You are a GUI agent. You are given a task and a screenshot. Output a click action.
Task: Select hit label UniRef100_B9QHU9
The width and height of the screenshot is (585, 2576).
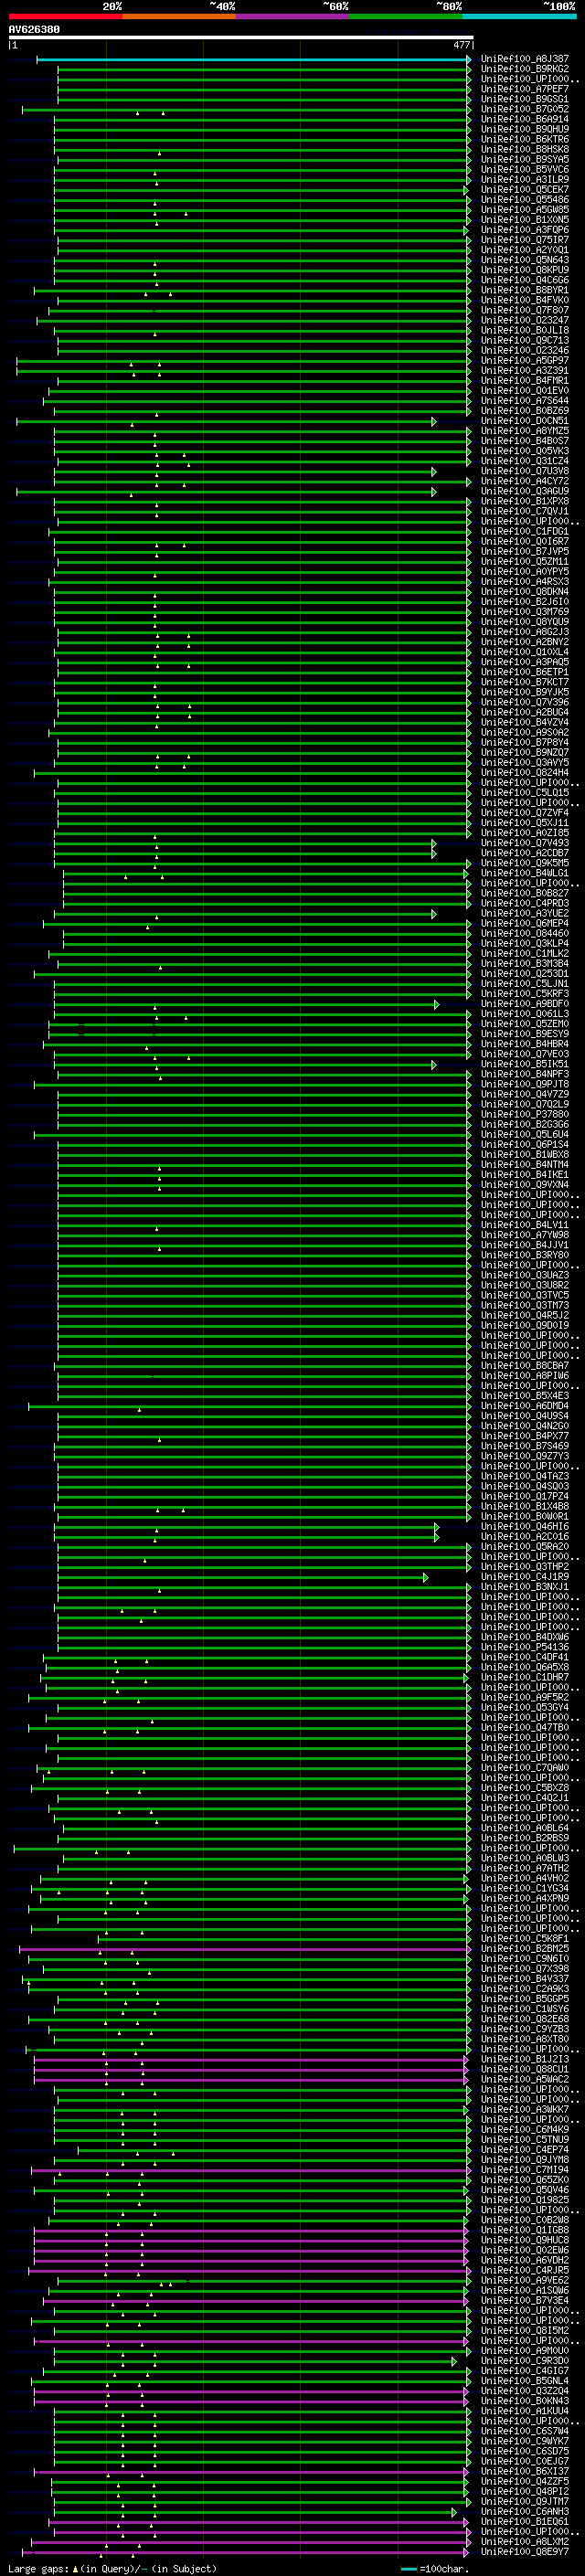click(x=525, y=129)
